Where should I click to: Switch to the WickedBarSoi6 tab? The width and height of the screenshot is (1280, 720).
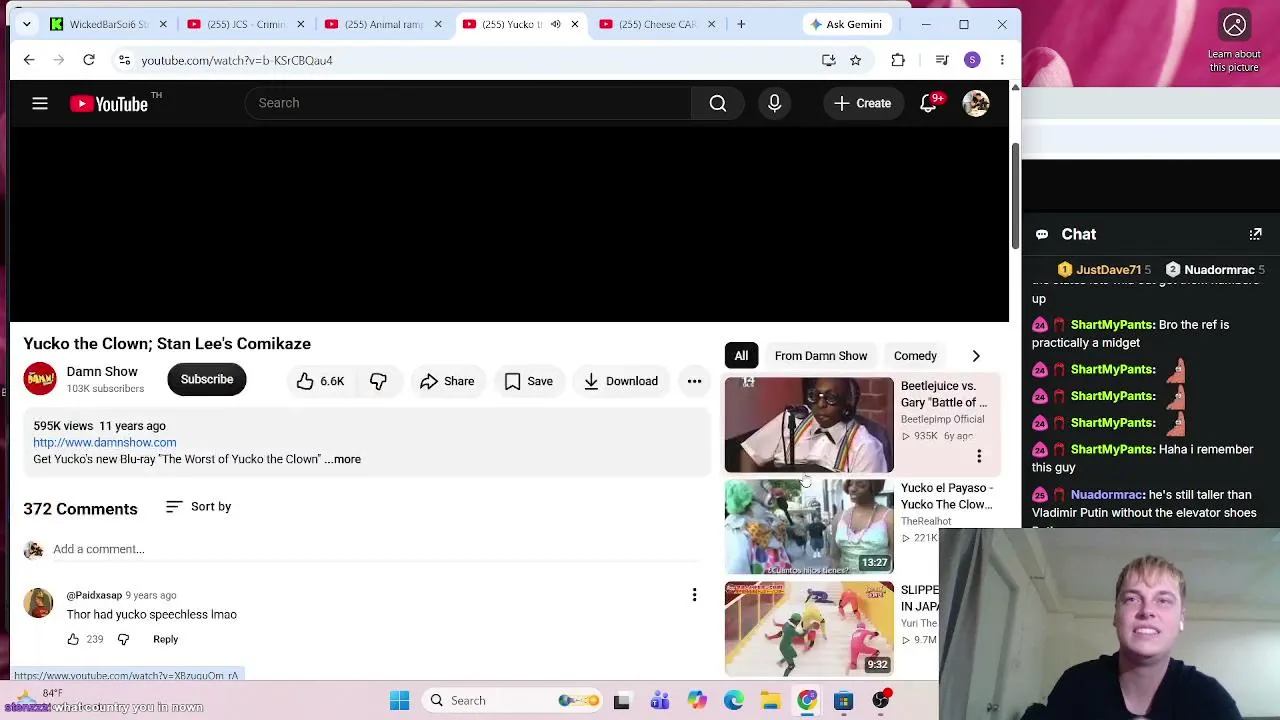(110, 24)
